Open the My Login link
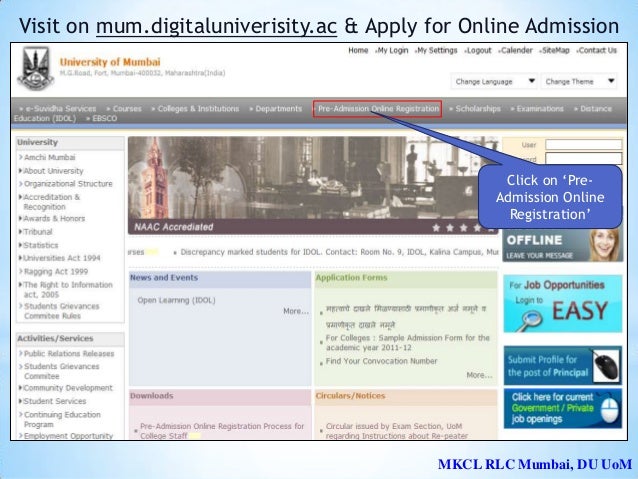638x479 pixels. click(393, 50)
